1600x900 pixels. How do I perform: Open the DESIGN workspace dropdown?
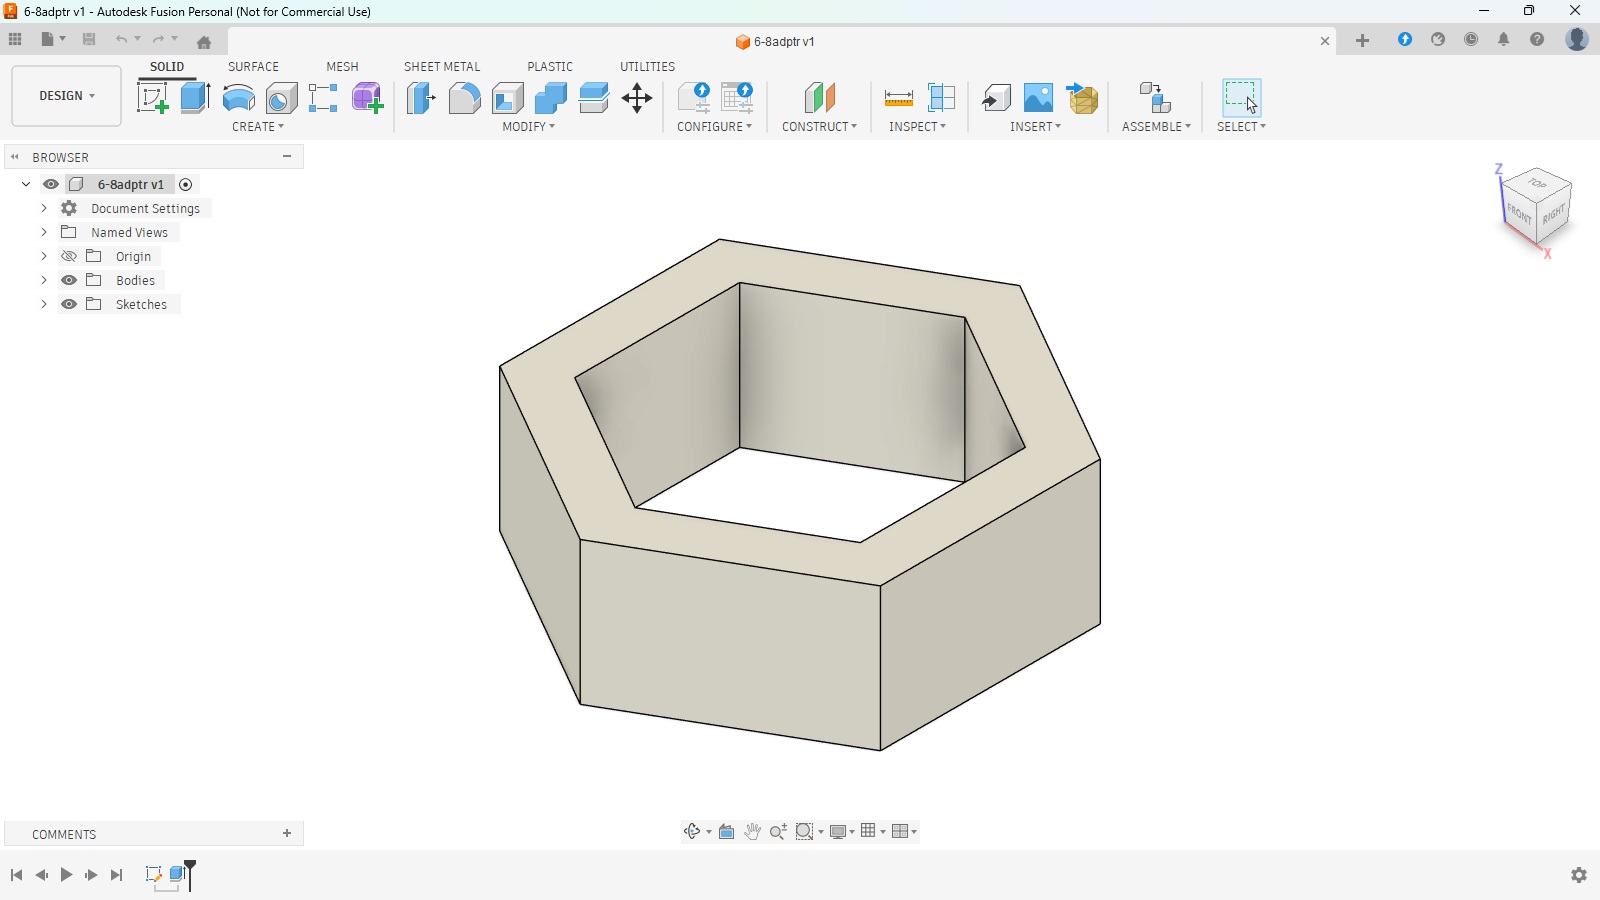pyautogui.click(x=67, y=96)
